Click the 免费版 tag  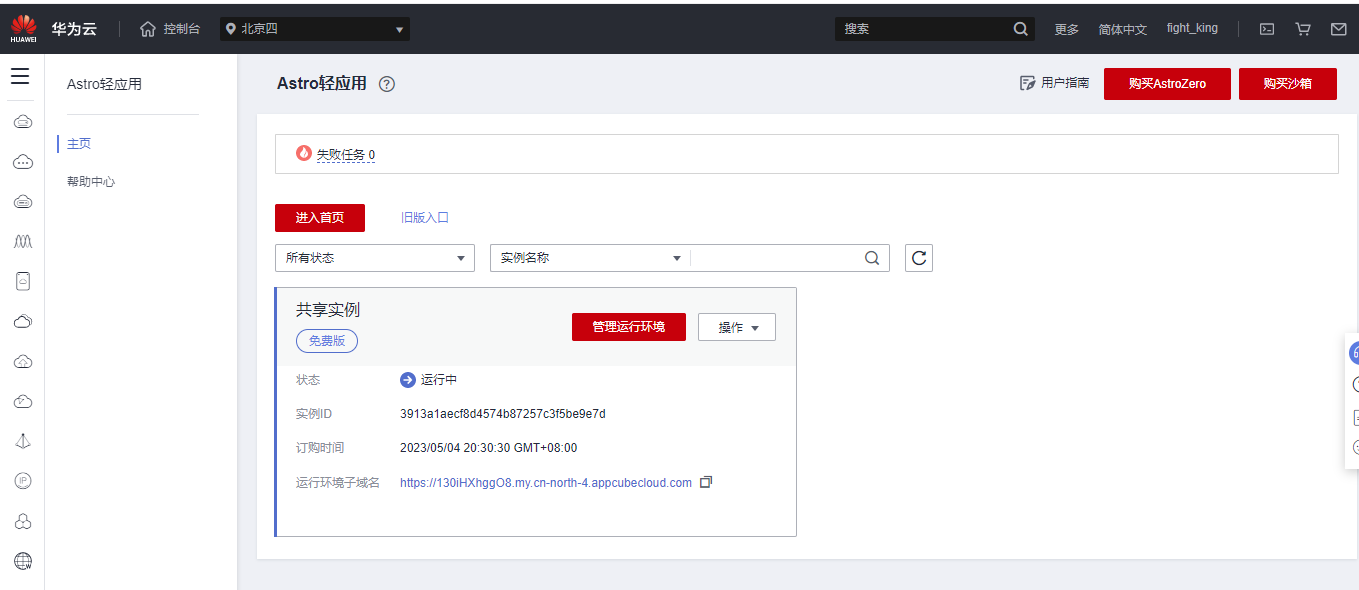(327, 341)
